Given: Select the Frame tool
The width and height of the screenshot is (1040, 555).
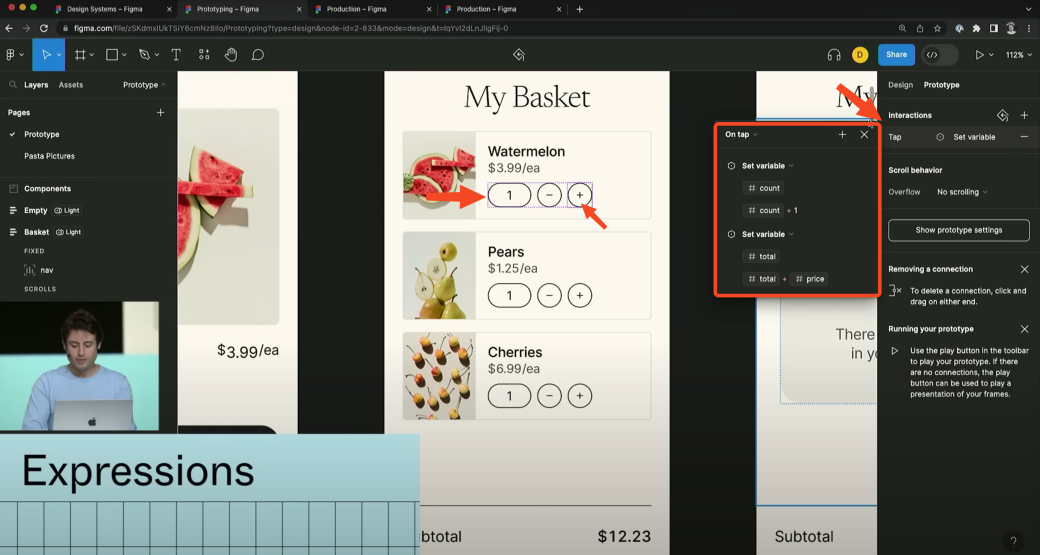Looking at the screenshot, I should coord(80,55).
